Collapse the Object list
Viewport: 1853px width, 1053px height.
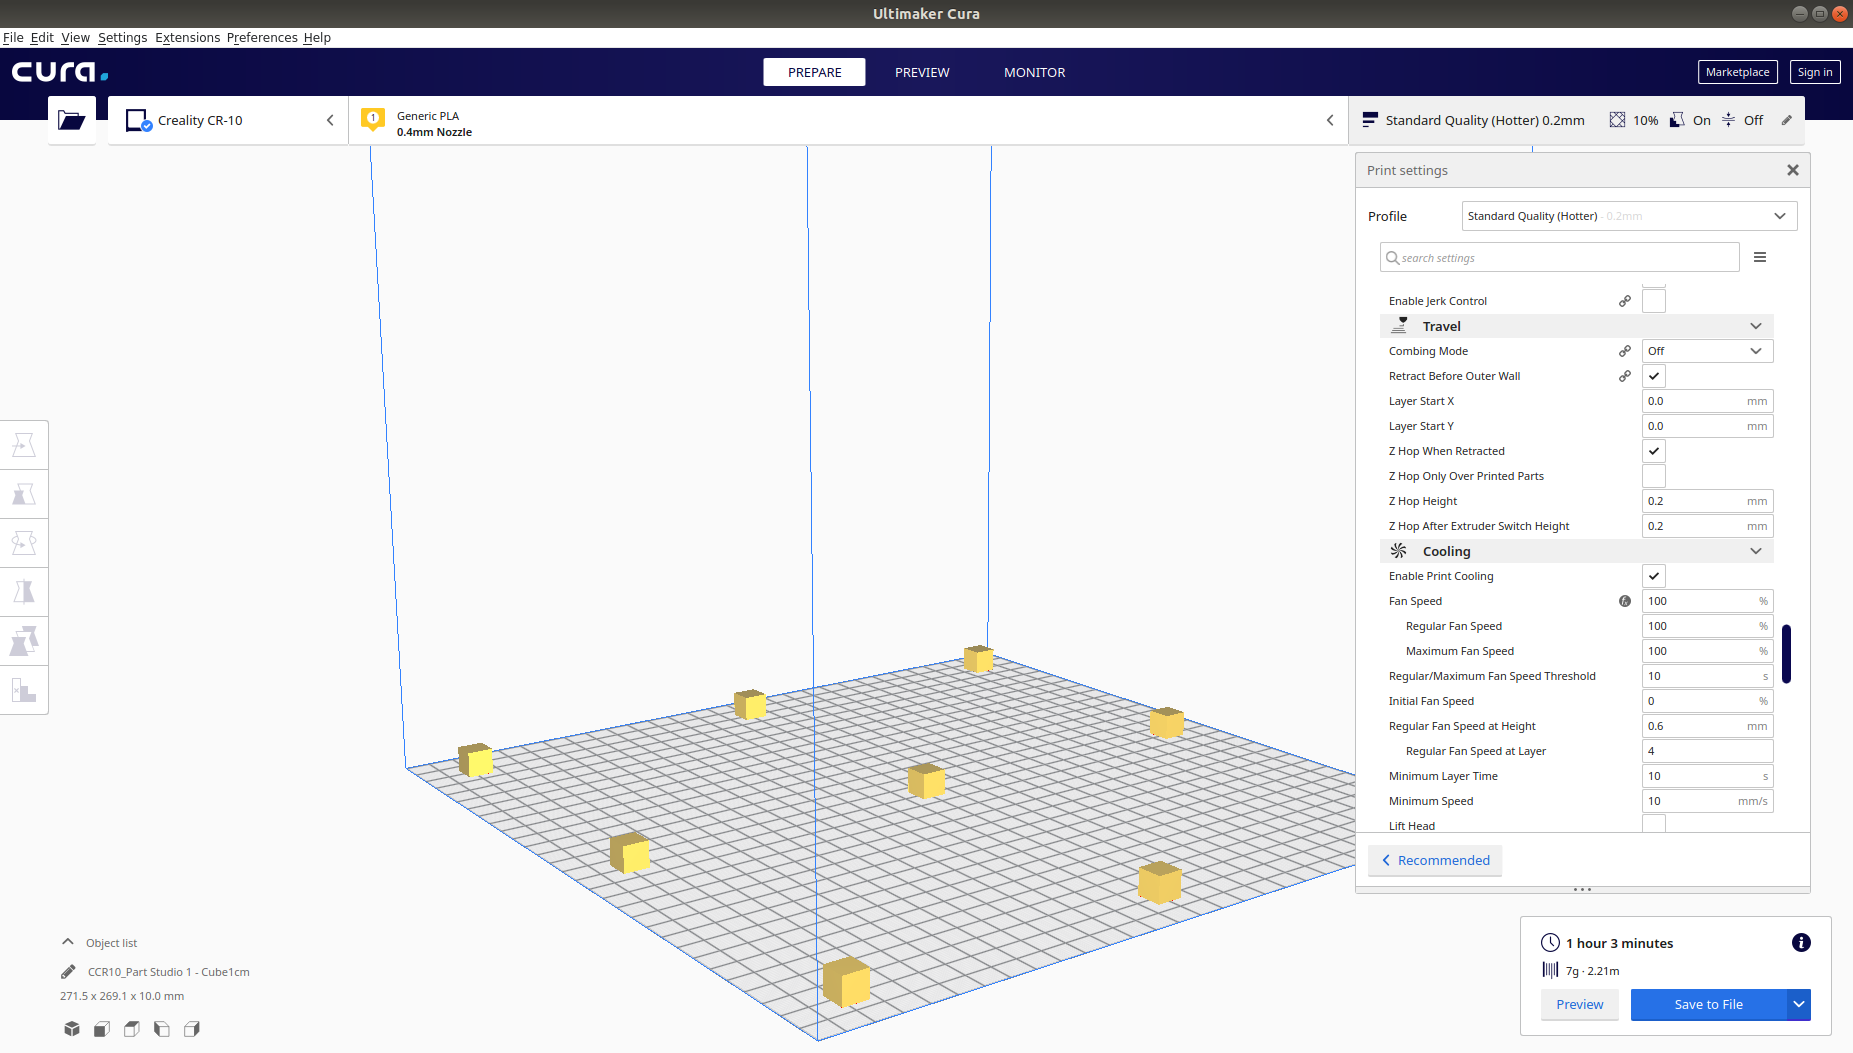click(x=68, y=942)
